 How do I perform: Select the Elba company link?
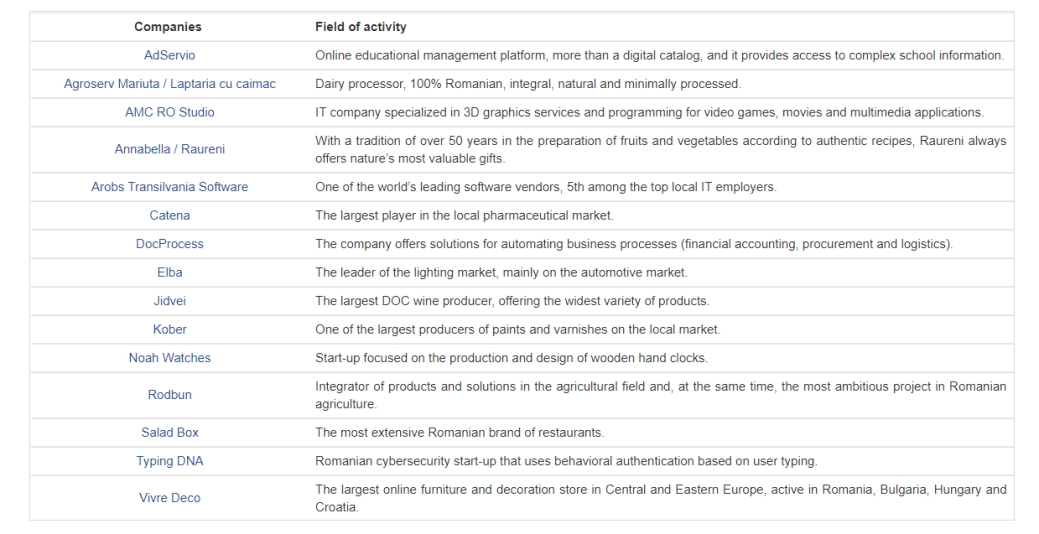tap(169, 272)
